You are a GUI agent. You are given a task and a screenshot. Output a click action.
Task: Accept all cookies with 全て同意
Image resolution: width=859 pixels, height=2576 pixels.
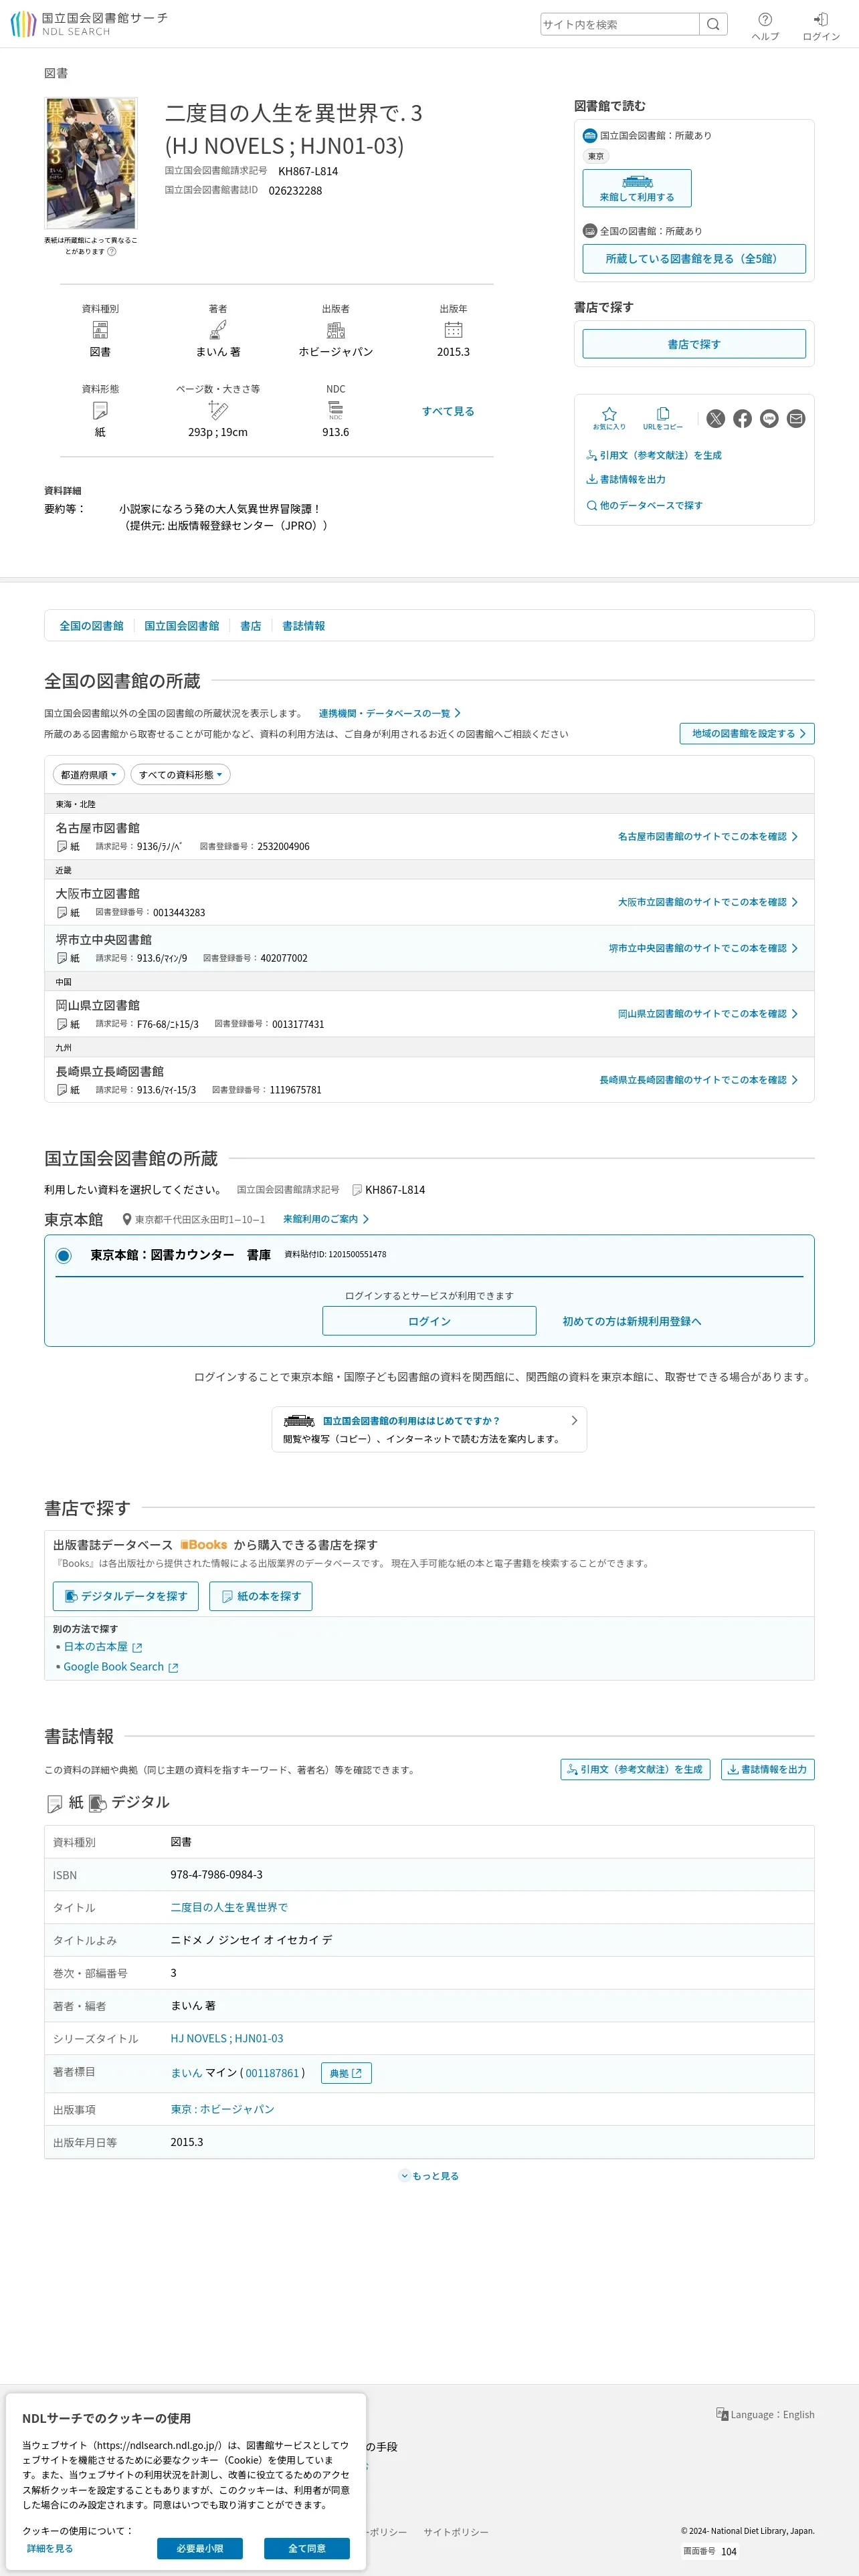click(307, 2548)
